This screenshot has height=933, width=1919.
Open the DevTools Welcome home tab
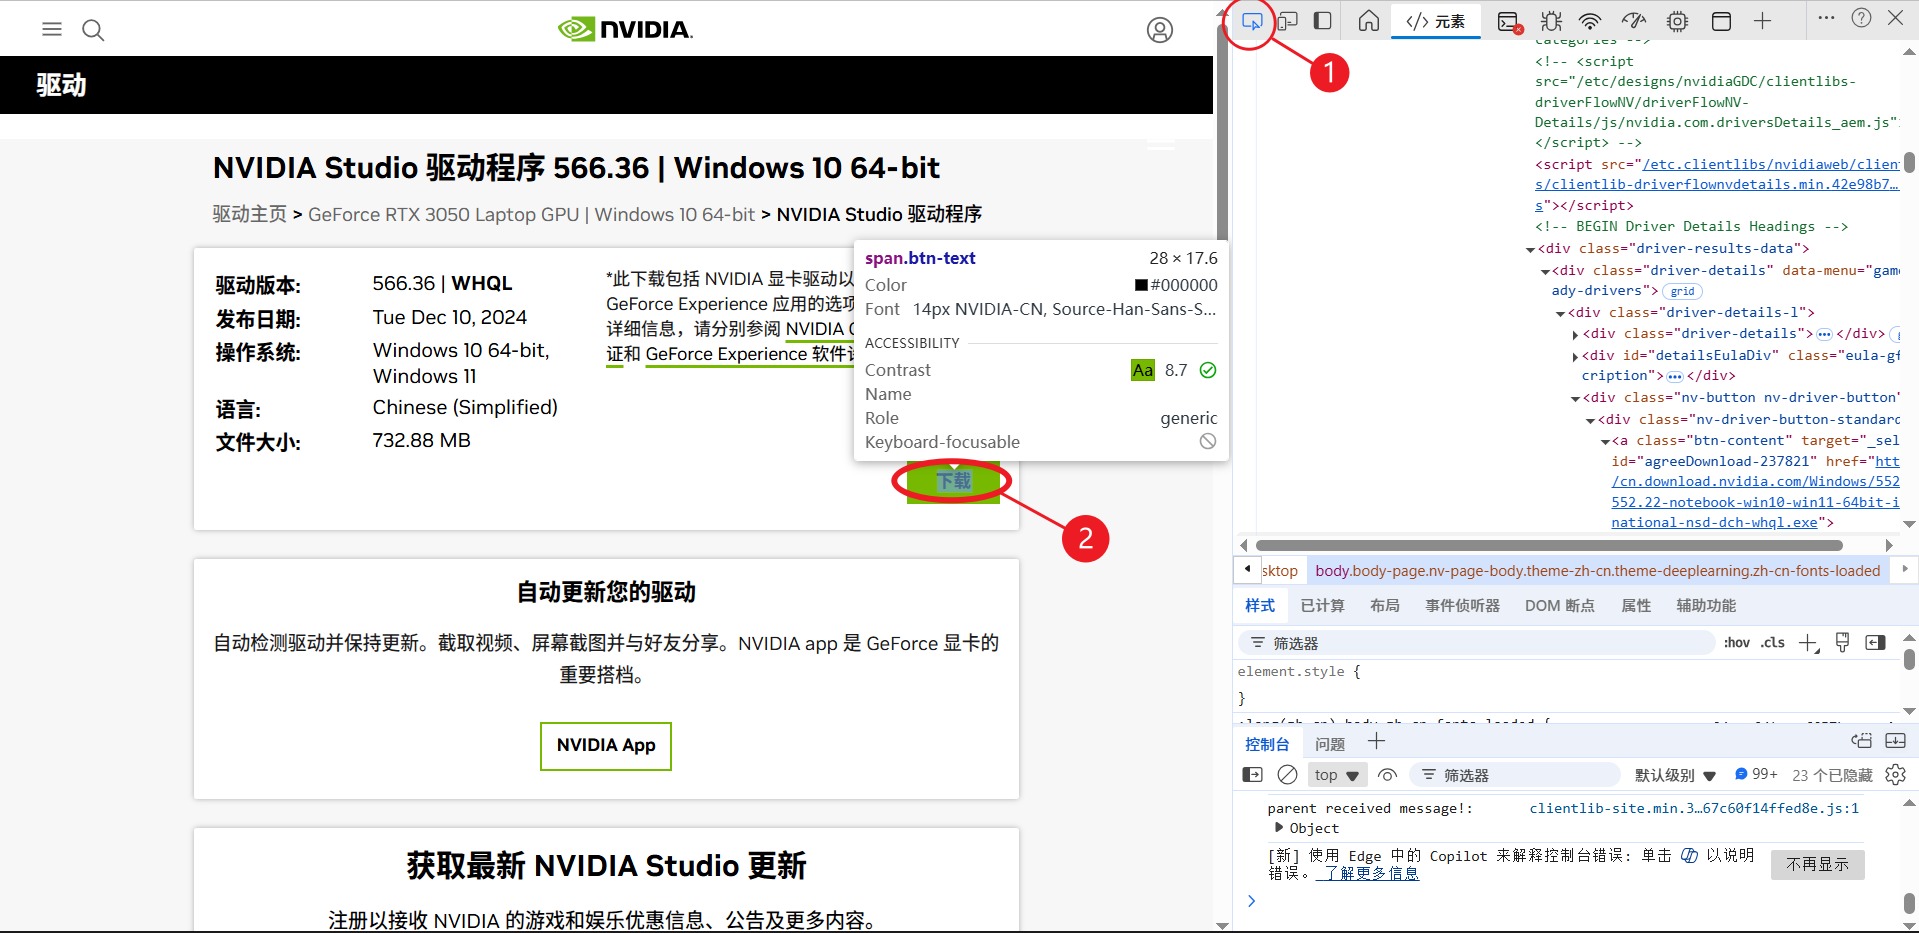click(x=1369, y=21)
